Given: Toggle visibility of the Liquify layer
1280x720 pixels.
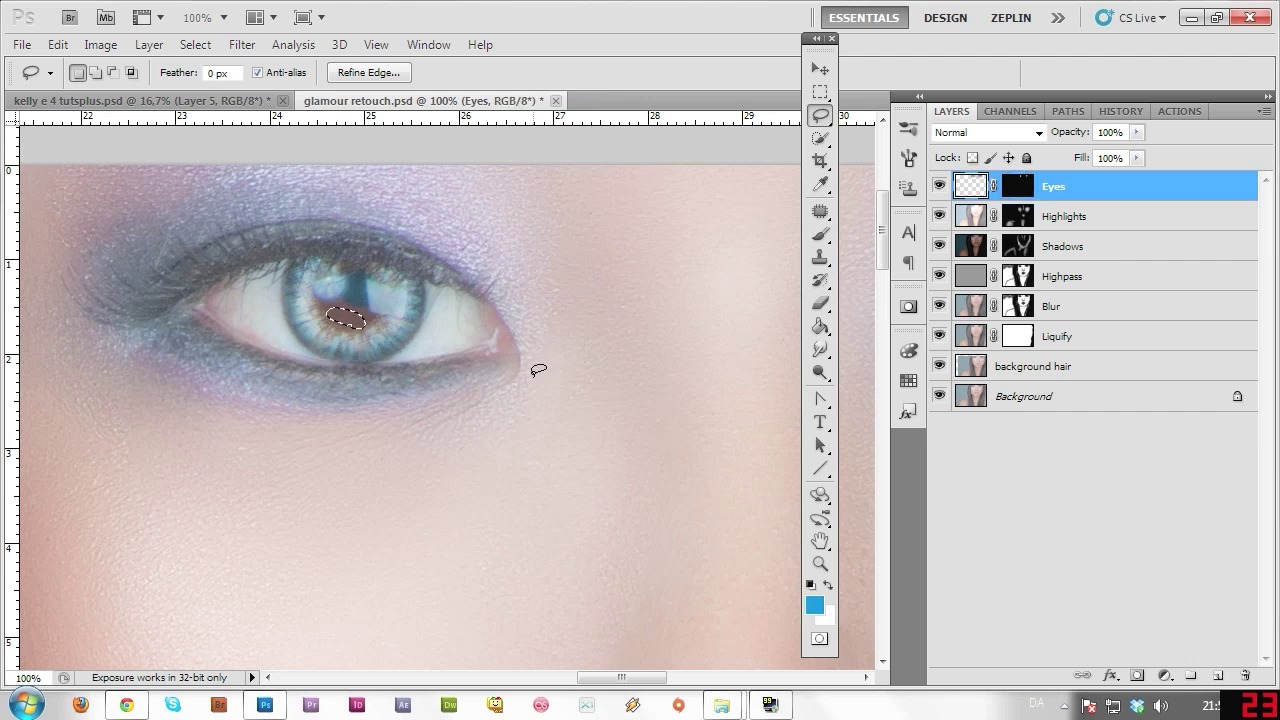Looking at the screenshot, I should click(939, 336).
